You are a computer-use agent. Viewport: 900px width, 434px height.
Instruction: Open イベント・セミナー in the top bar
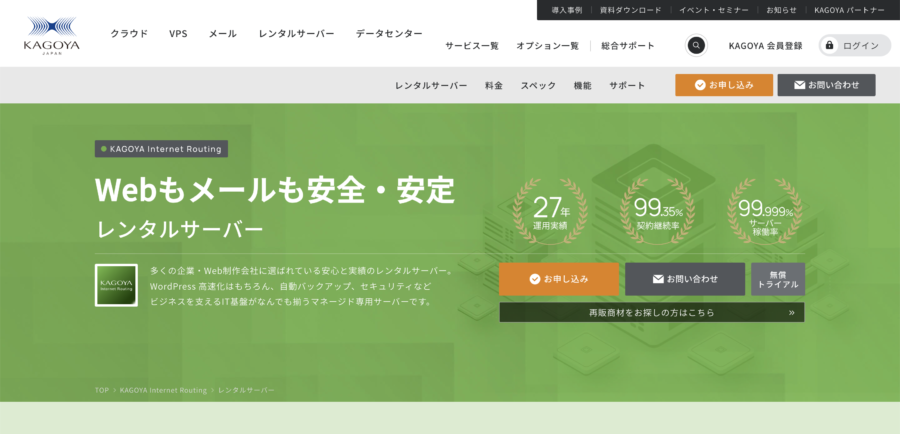(x=714, y=10)
